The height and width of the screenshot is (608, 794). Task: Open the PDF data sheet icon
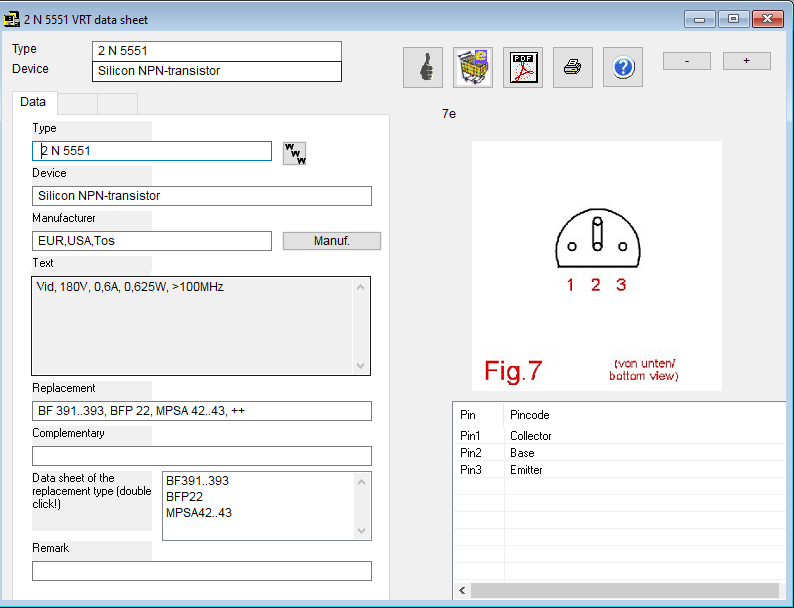[523, 67]
